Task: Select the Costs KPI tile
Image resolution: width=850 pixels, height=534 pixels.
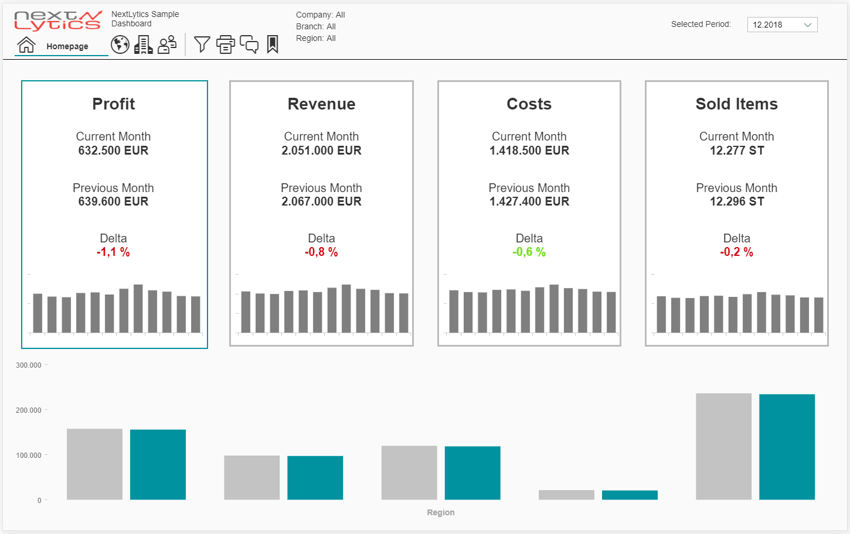Action: pyautogui.click(x=529, y=150)
